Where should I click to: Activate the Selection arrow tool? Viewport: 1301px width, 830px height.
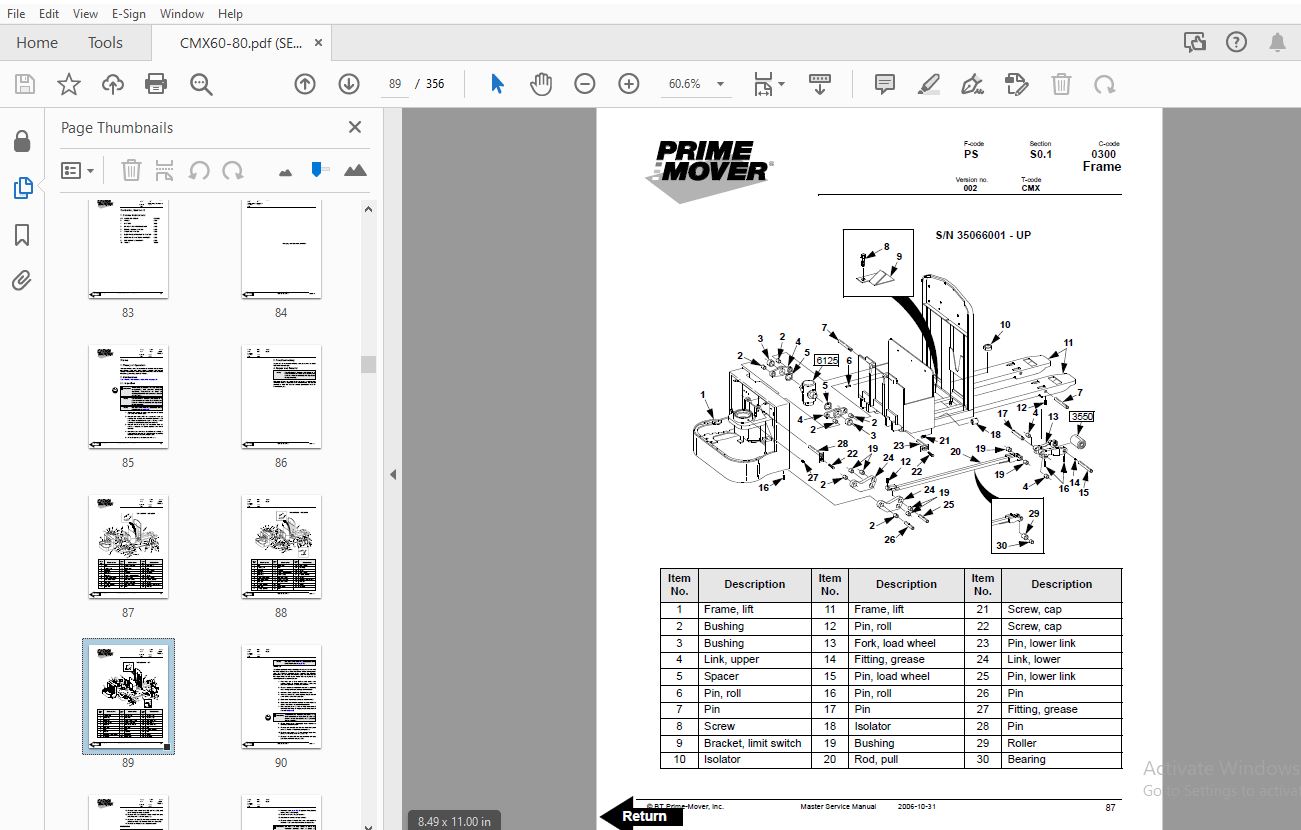click(497, 84)
